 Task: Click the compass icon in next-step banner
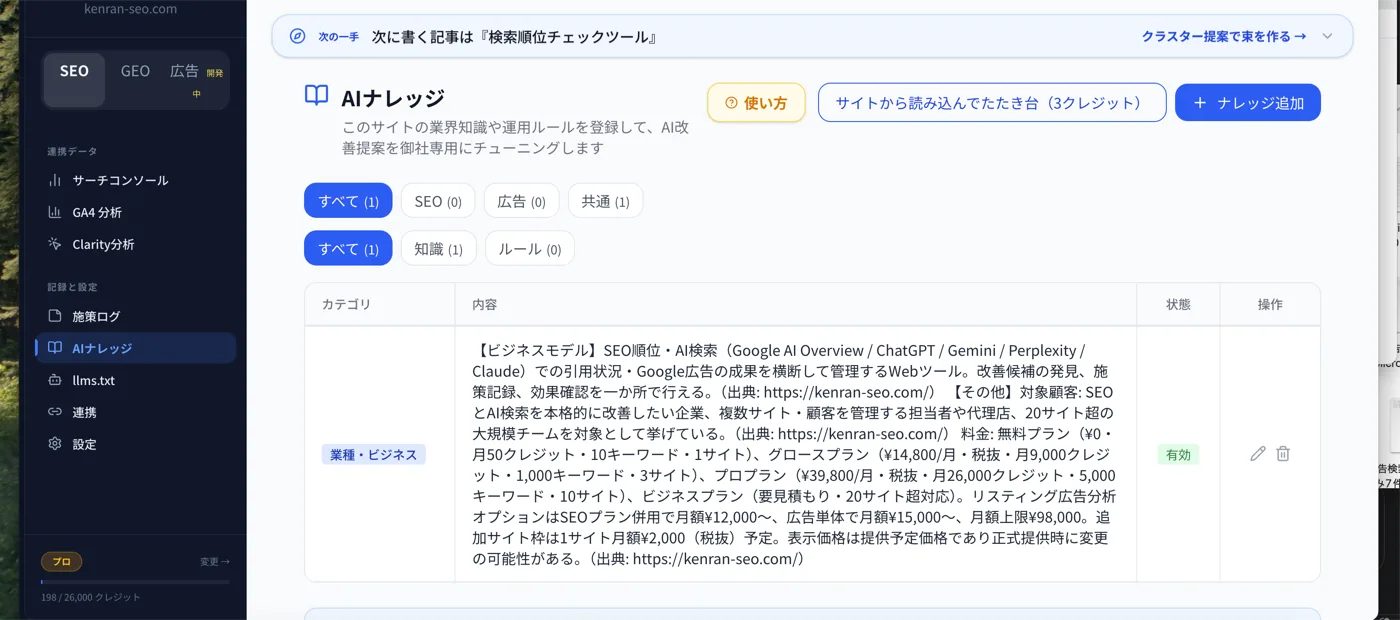click(x=297, y=36)
